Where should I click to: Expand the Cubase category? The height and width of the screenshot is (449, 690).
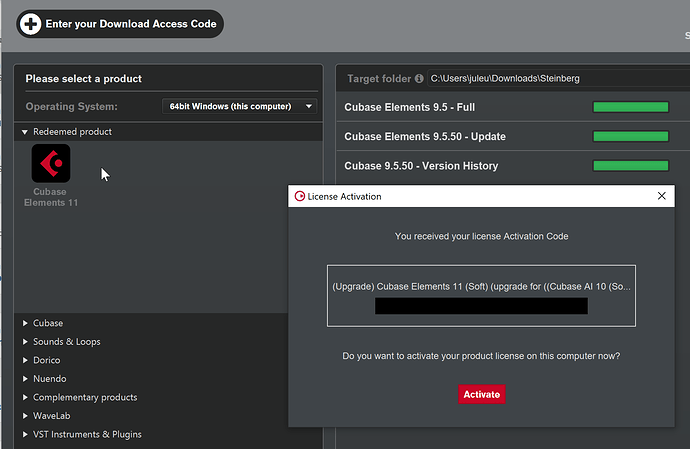pyautogui.click(x=25, y=323)
